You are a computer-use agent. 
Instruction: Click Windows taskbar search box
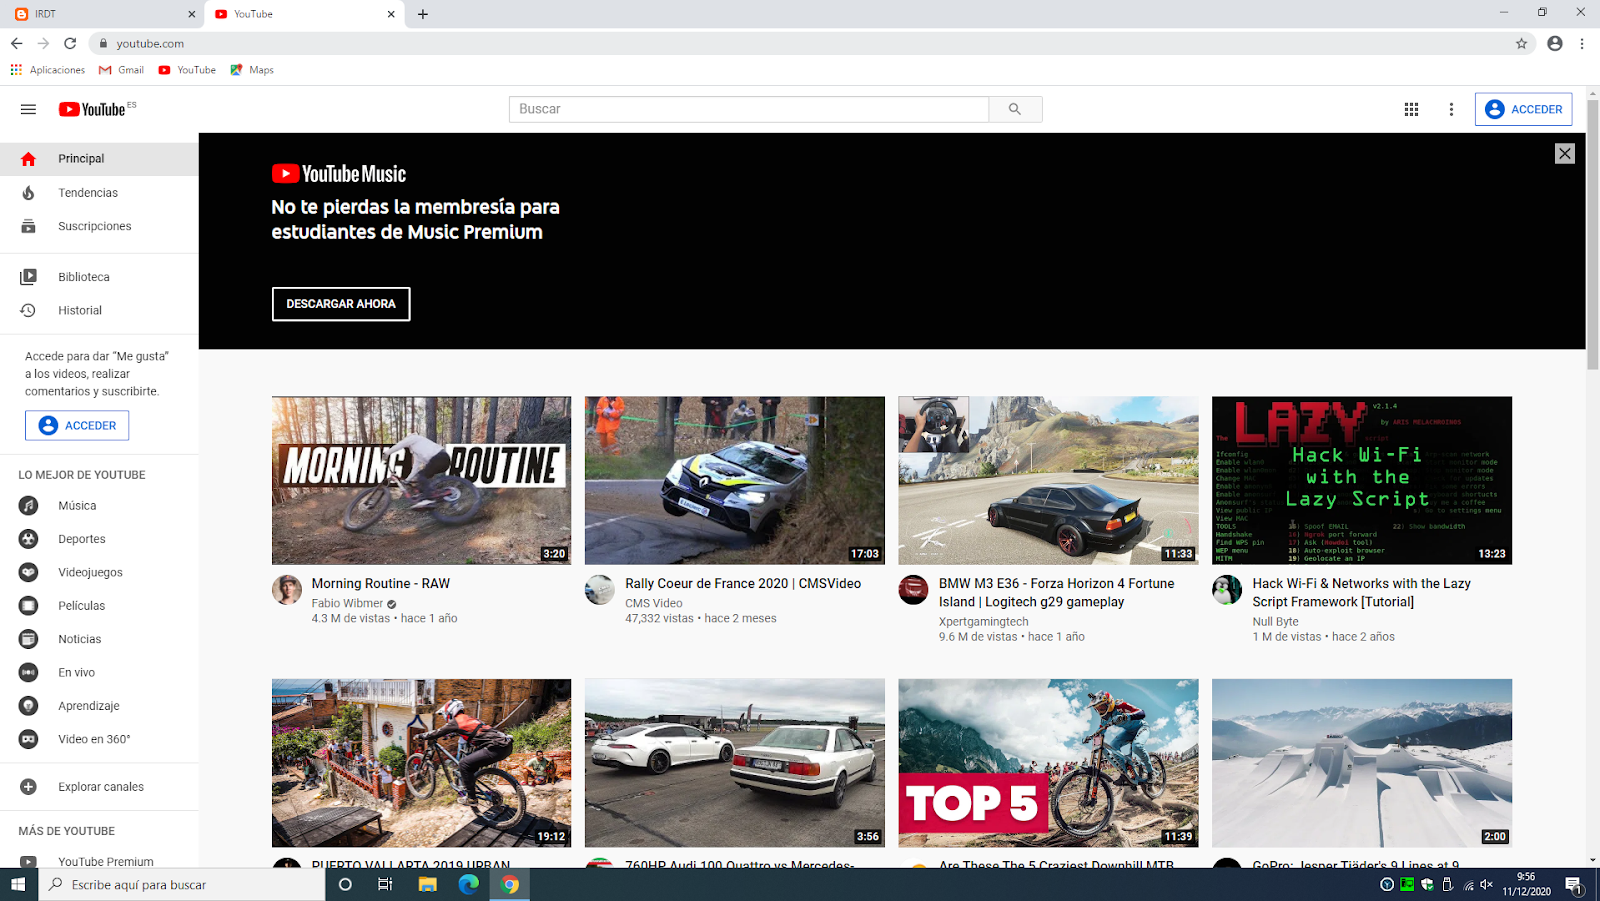pyautogui.click(x=182, y=884)
